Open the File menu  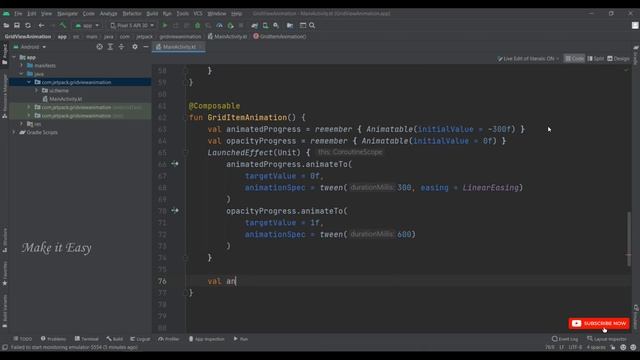click(18, 13)
